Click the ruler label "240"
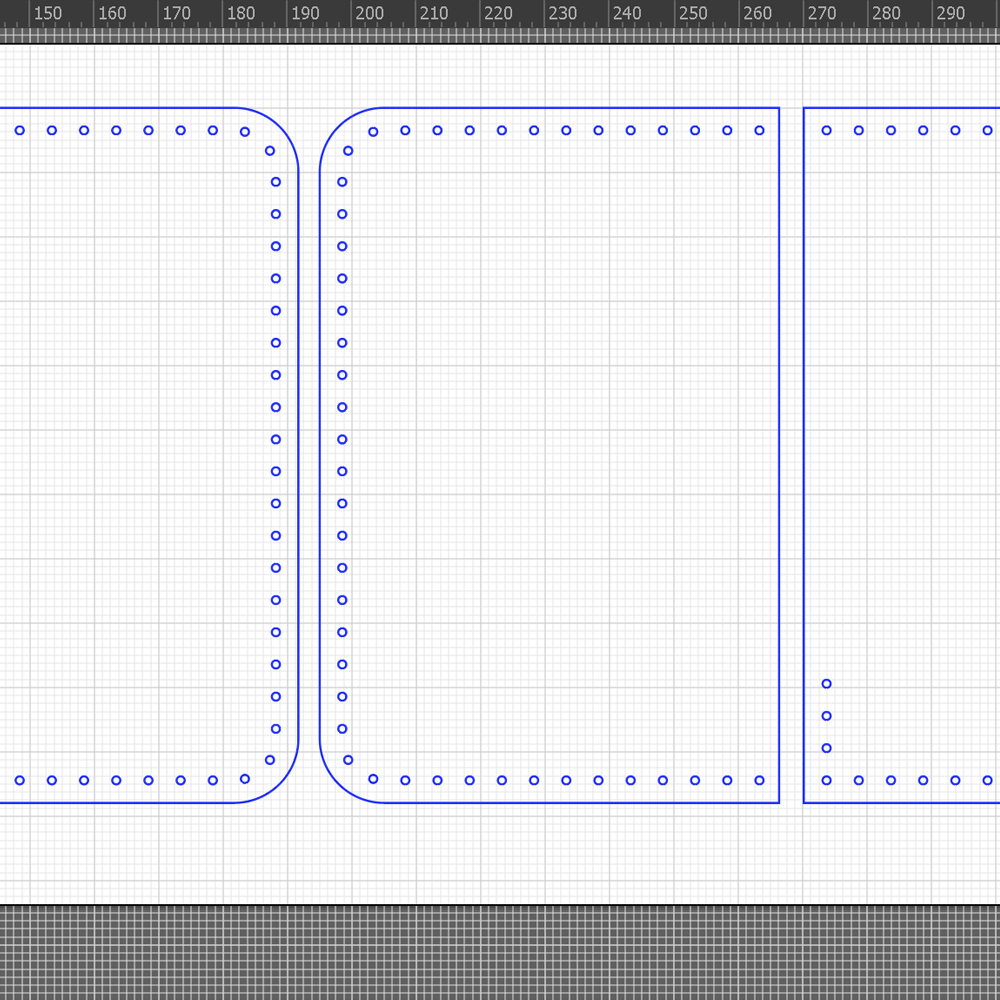 pos(628,13)
